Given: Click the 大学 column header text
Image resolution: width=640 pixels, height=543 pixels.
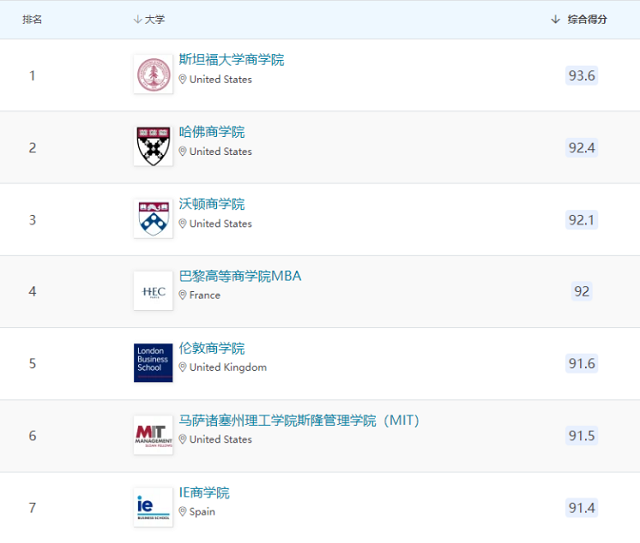Looking at the screenshot, I should (155, 19).
